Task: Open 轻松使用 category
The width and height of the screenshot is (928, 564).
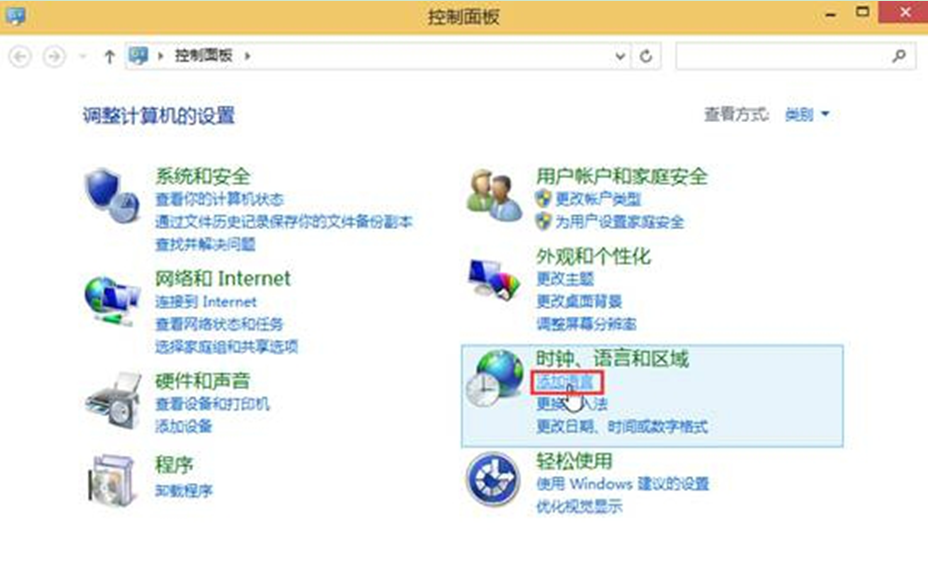Action: [x=574, y=460]
